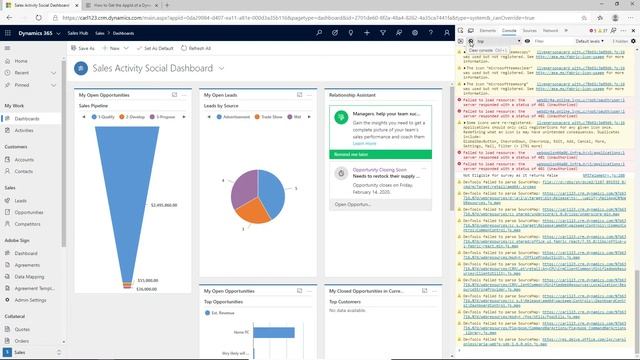Viewport: 640px width, 360px height.
Task: Show console sidebar icon in DevTools
Action: pyautogui.click(x=460, y=41)
